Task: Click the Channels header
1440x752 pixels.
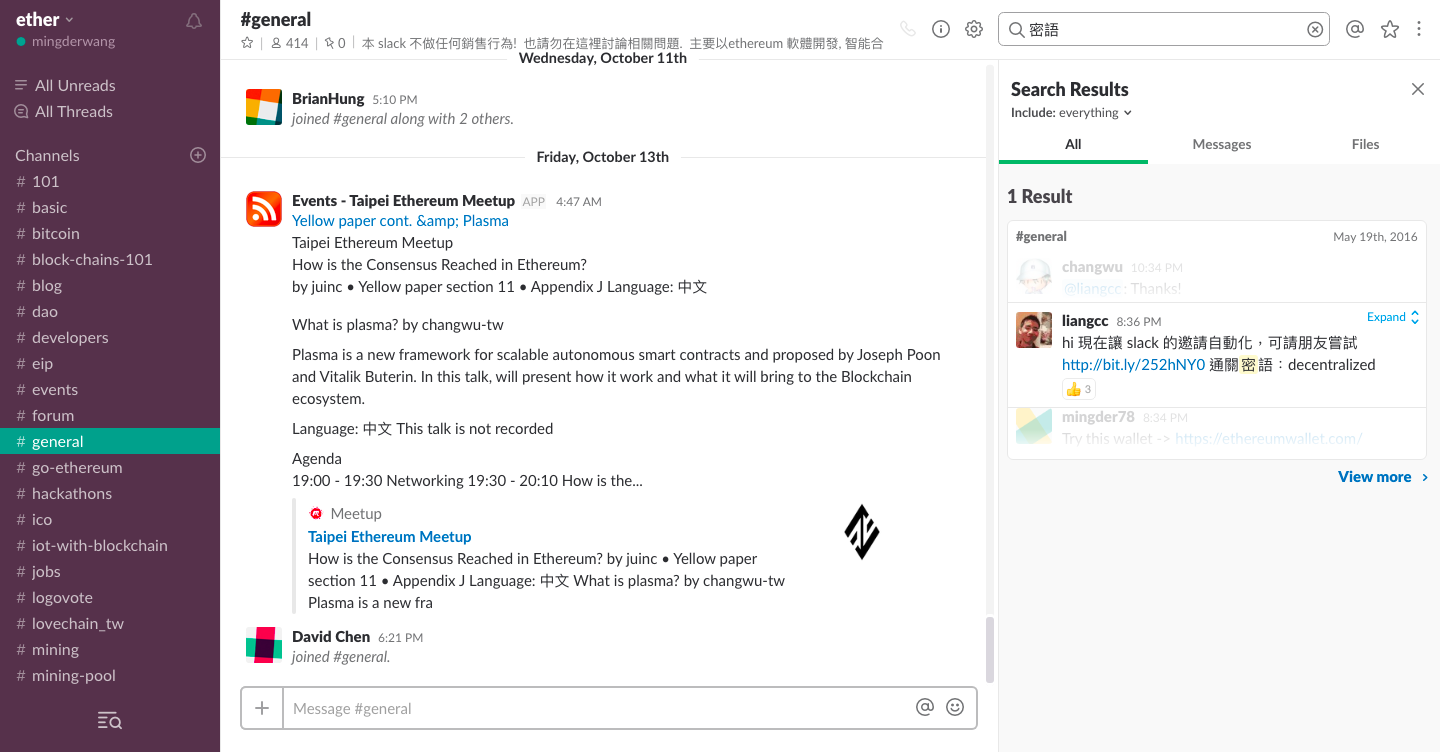Action: click(47, 155)
